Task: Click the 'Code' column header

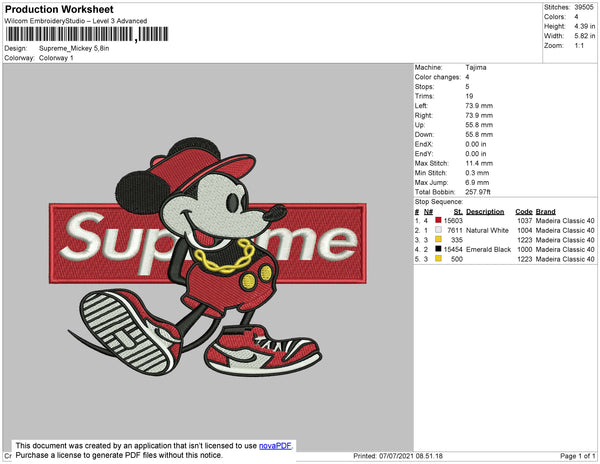Action: coord(523,212)
